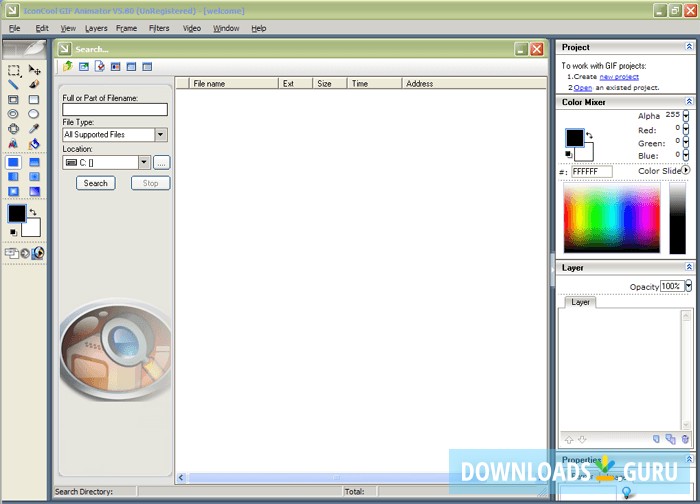
Task: Select the filled ellipse shape tool
Action: [x=34, y=114]
